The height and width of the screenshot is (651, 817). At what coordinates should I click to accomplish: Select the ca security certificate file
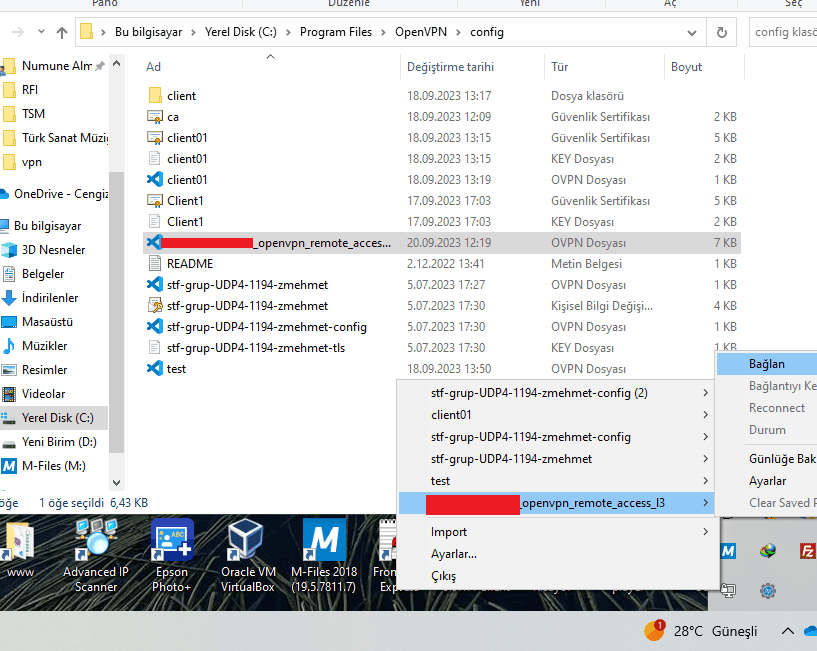[x=155, y=117]
